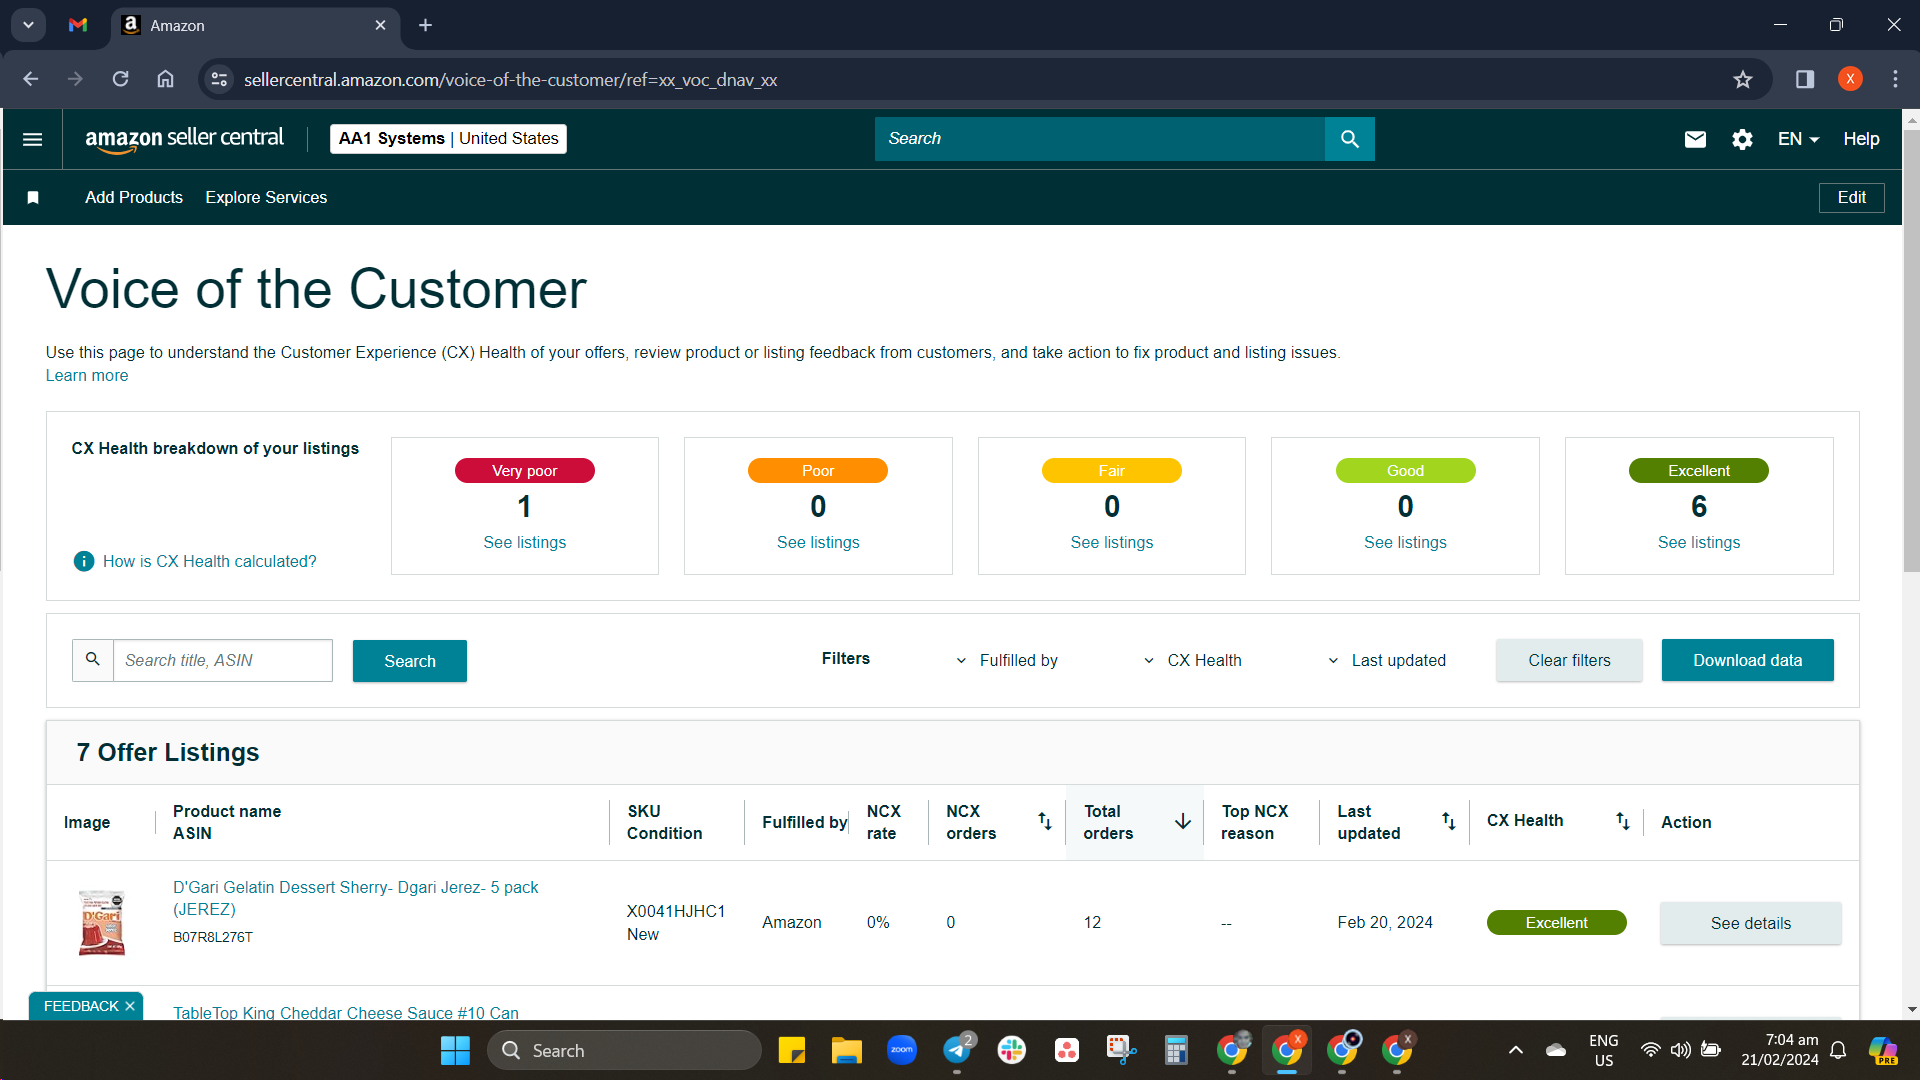The height and width of the screenshot is (1080, 1920).
Task: Click the Learn more link
Action: (x=87, y=375)
